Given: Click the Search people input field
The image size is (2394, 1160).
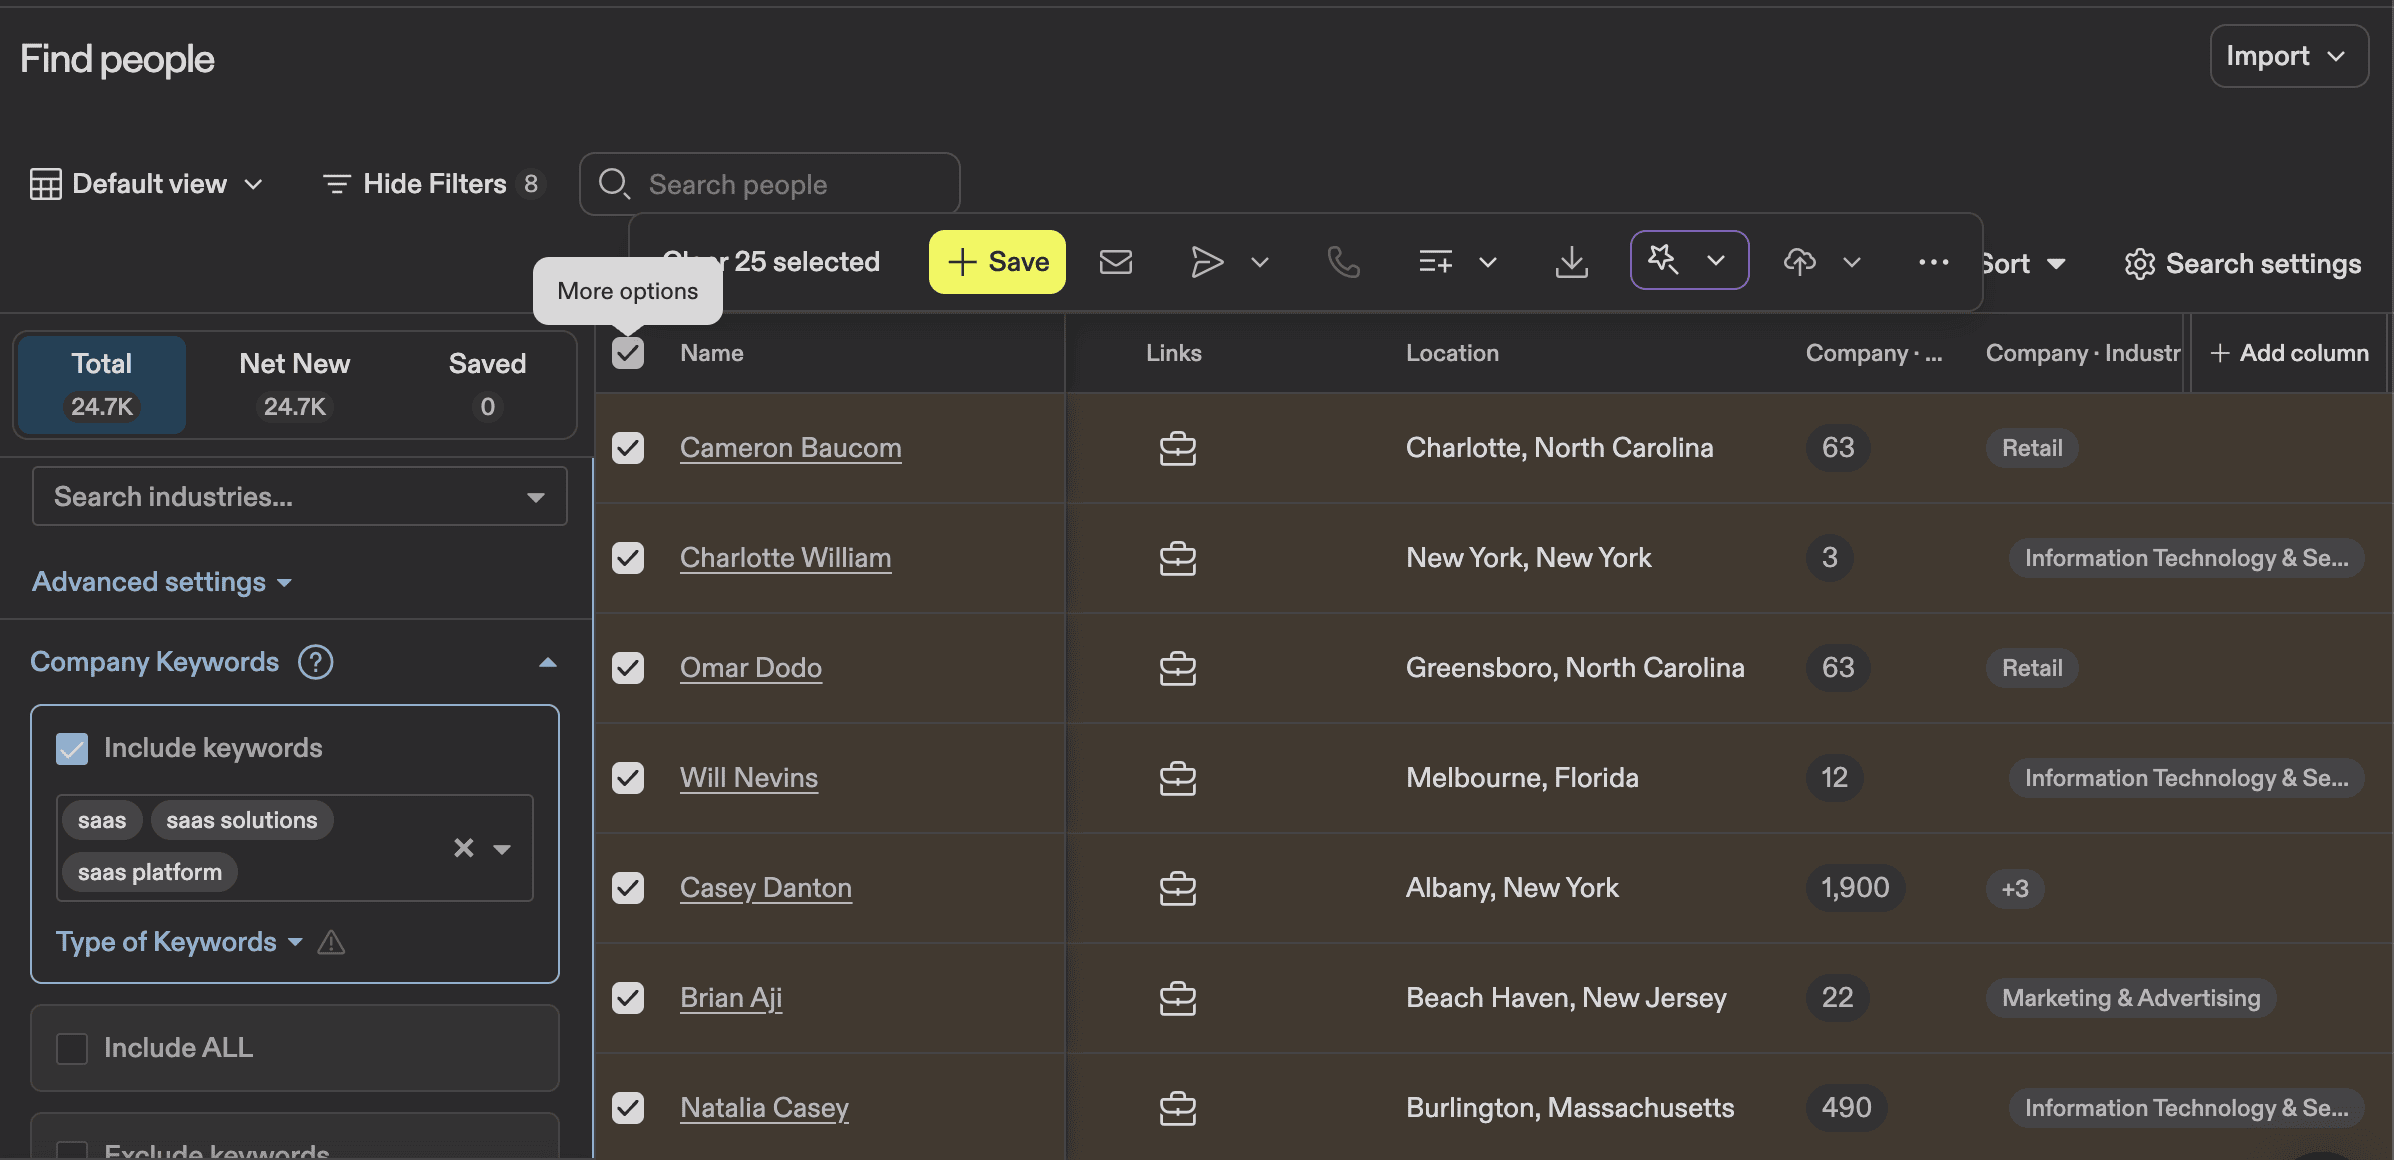Looking at the screenshot, I should (768, 183).
